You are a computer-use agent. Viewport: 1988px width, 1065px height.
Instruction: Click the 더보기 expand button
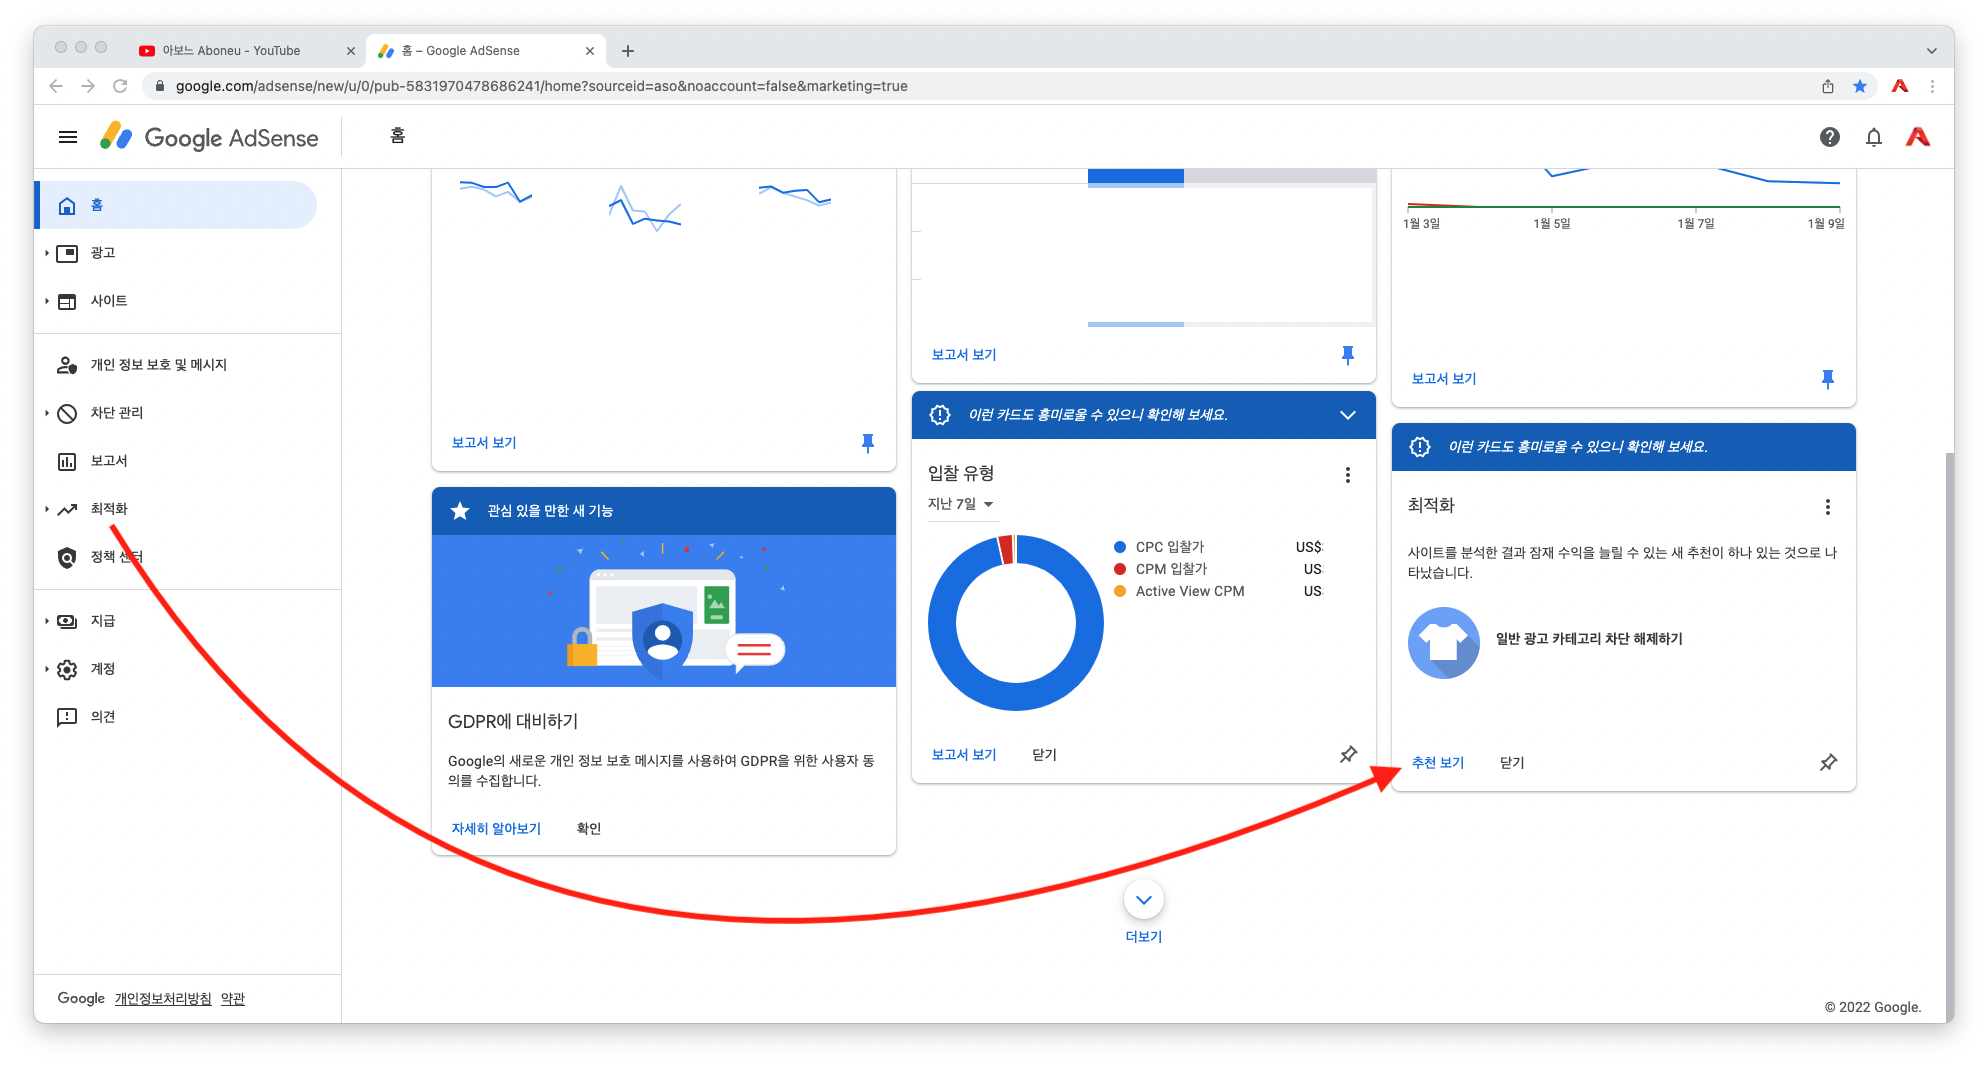(1143, 900)
